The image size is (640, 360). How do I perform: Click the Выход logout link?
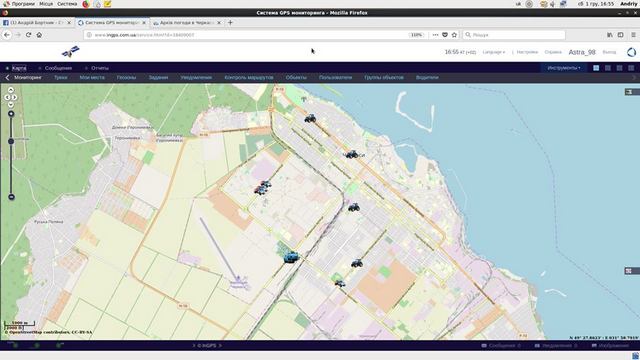tap(609, 52)
